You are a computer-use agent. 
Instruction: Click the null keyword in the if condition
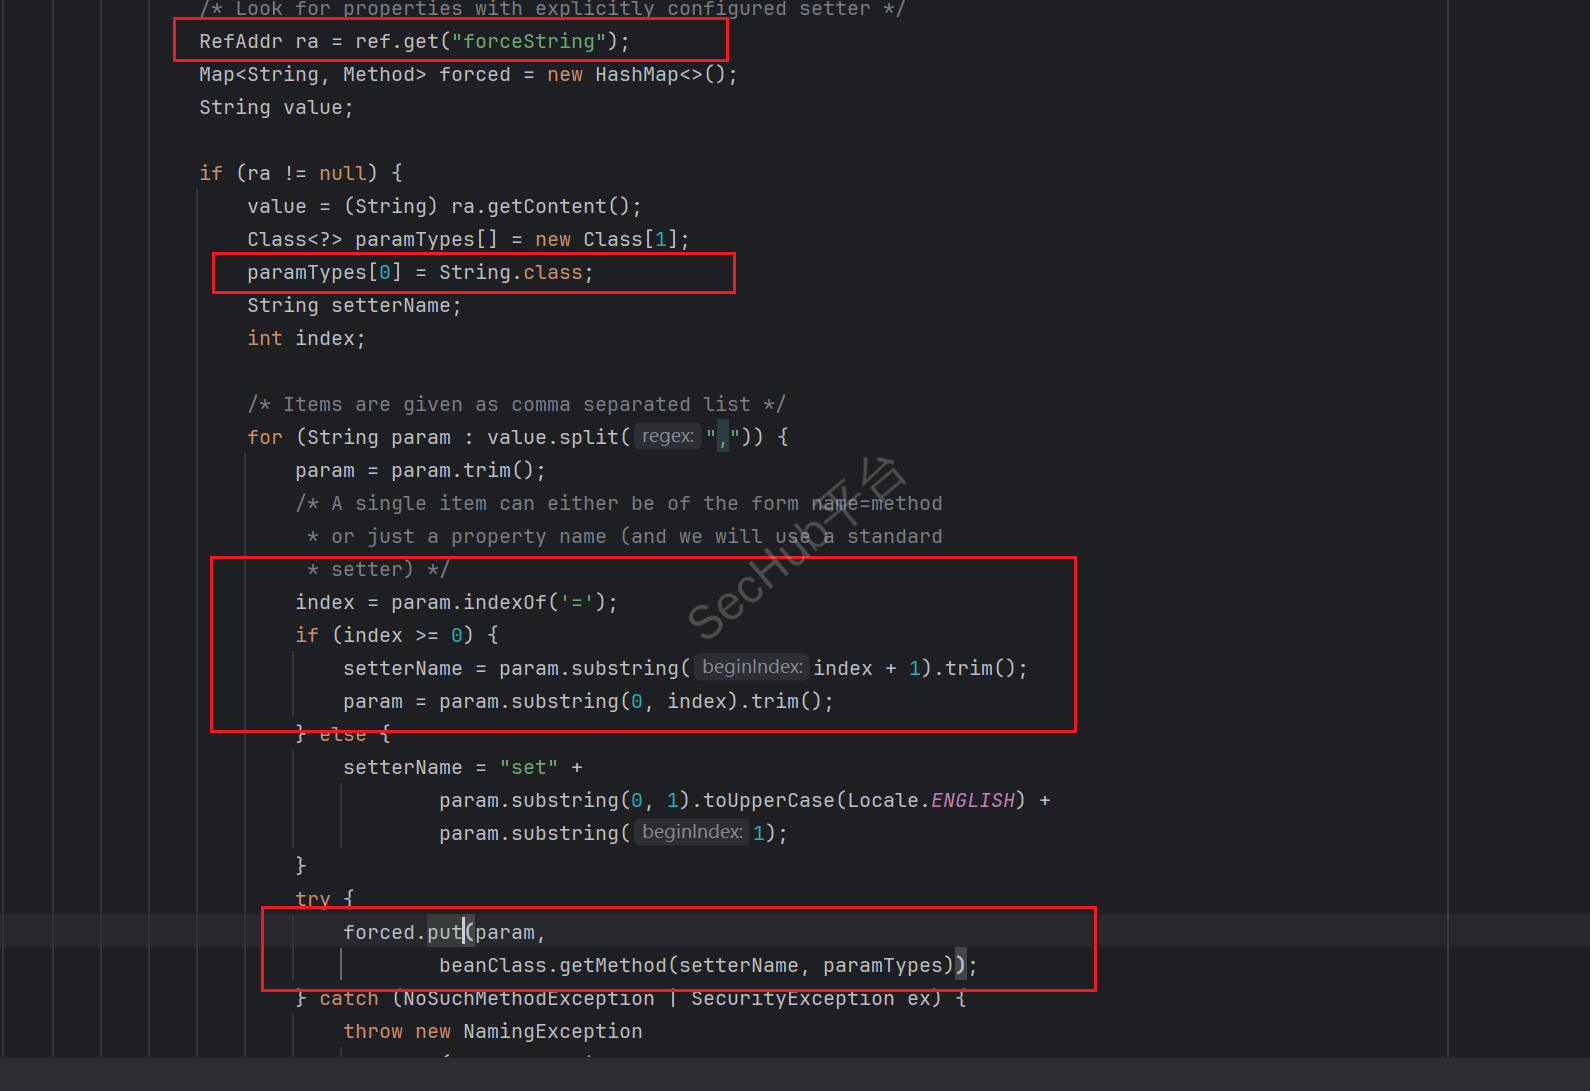coord(342,173)
